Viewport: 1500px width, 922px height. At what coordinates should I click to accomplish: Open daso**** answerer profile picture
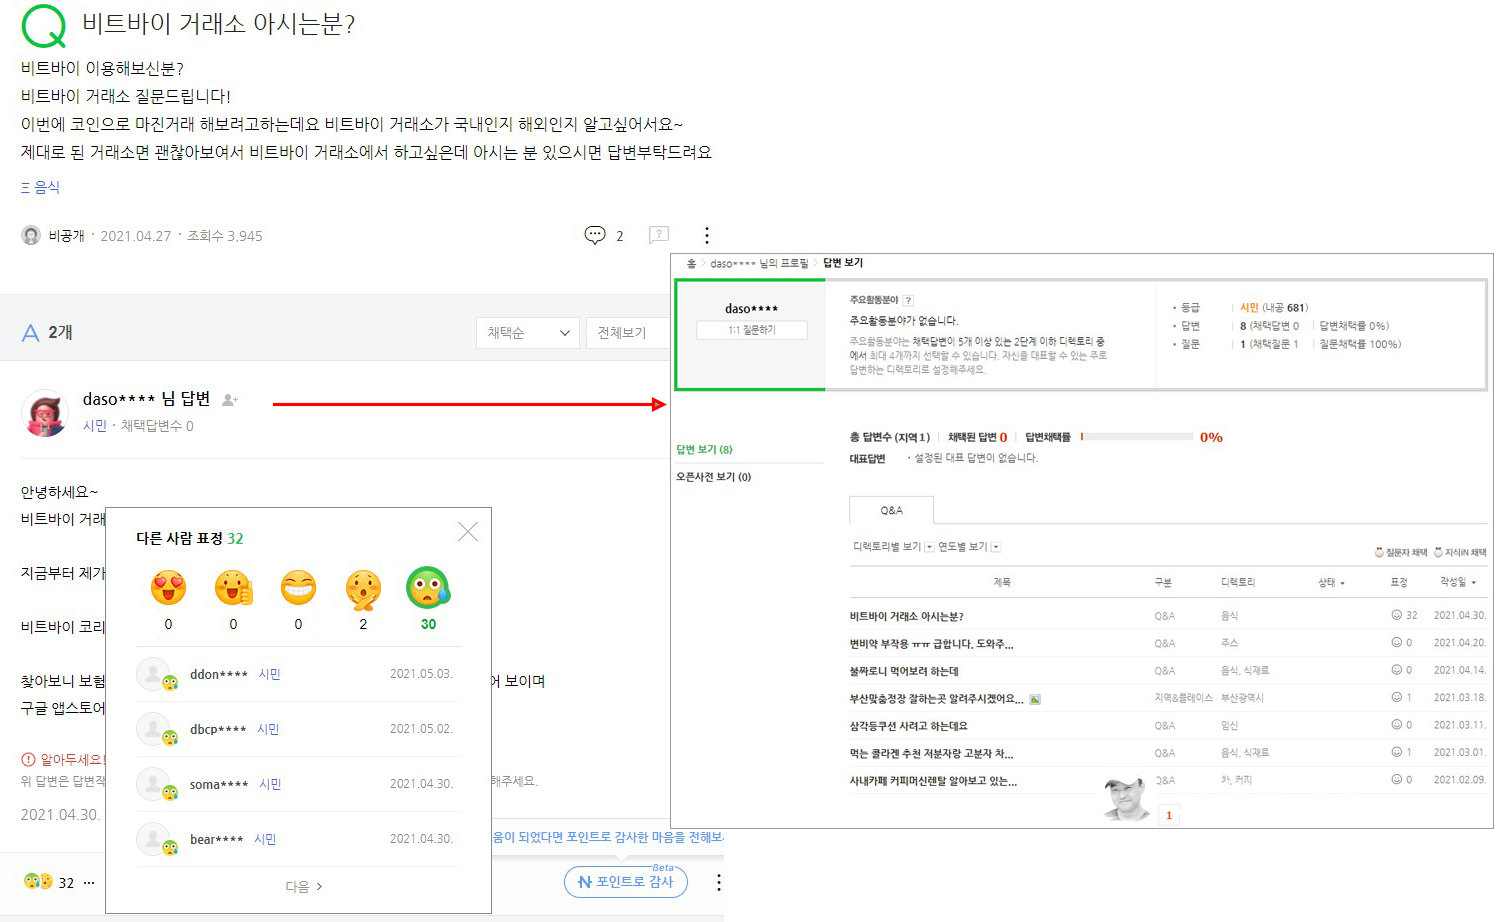[x=45, y=413]
